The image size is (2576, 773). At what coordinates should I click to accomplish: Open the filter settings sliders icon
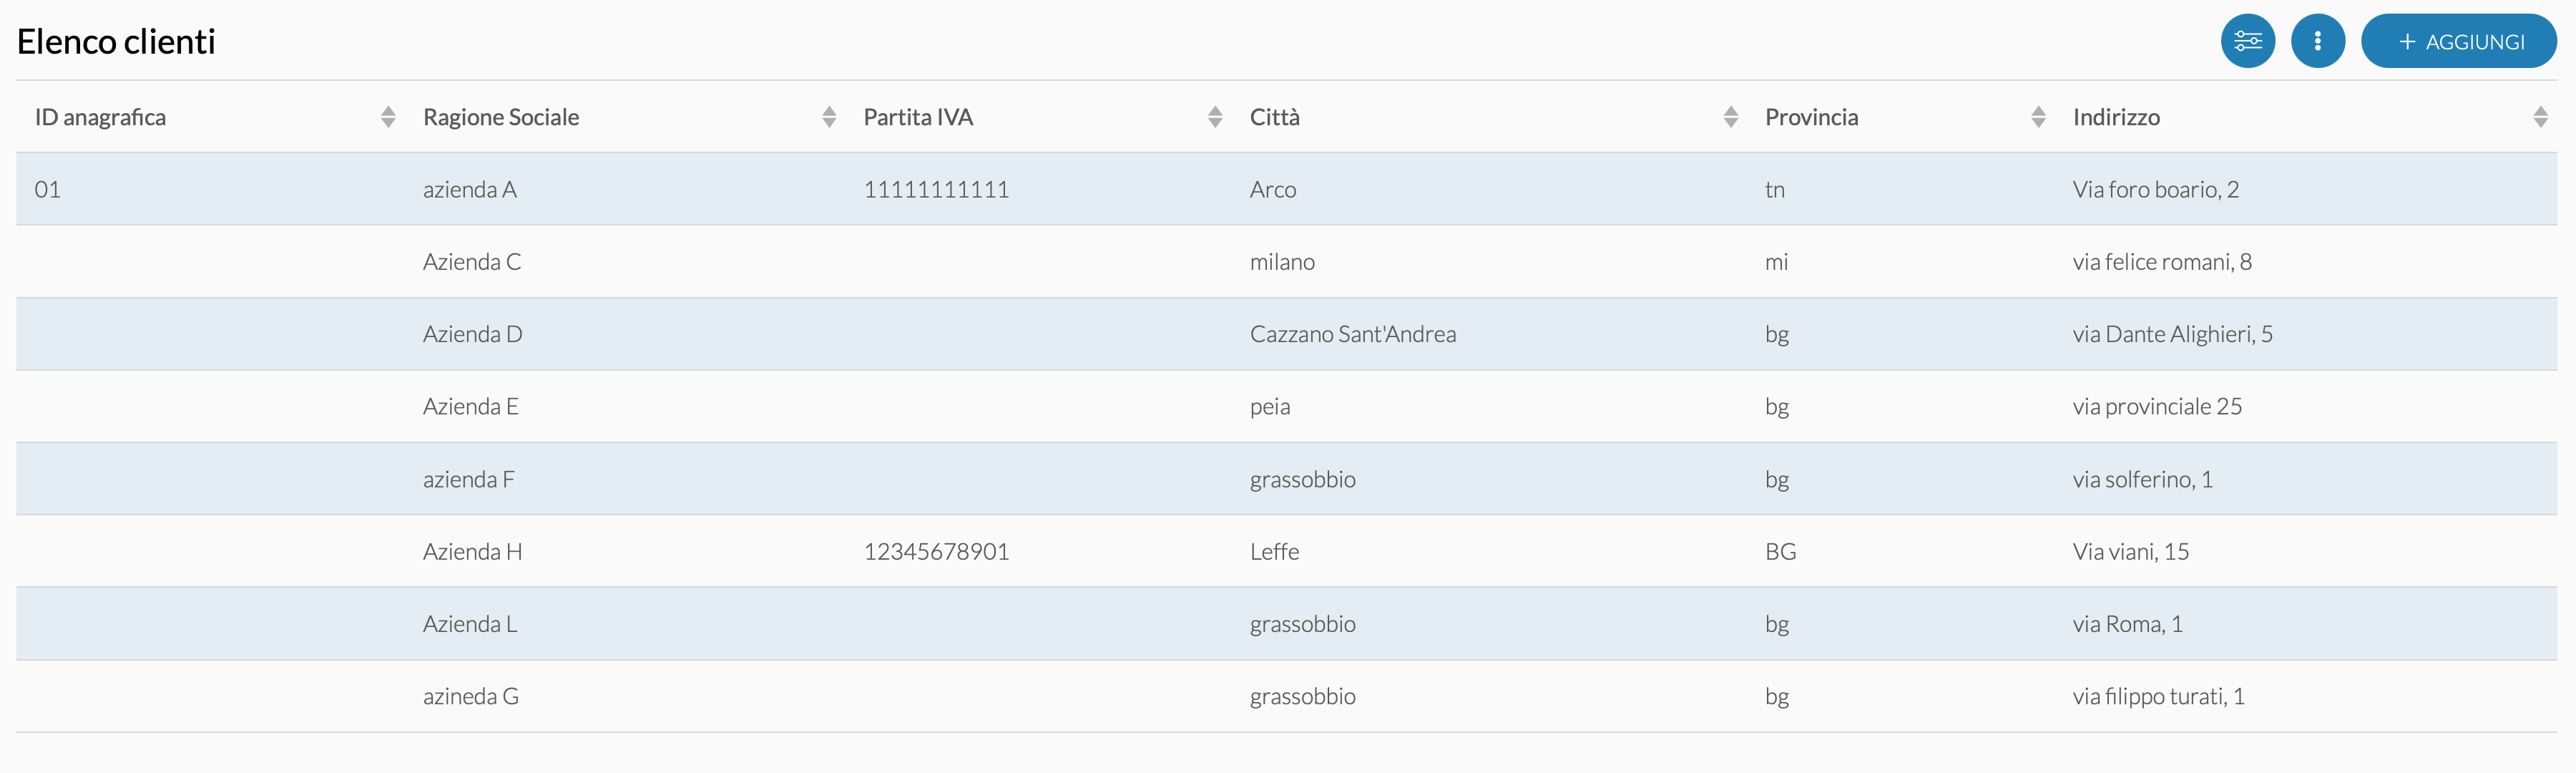pos(2247,41)
